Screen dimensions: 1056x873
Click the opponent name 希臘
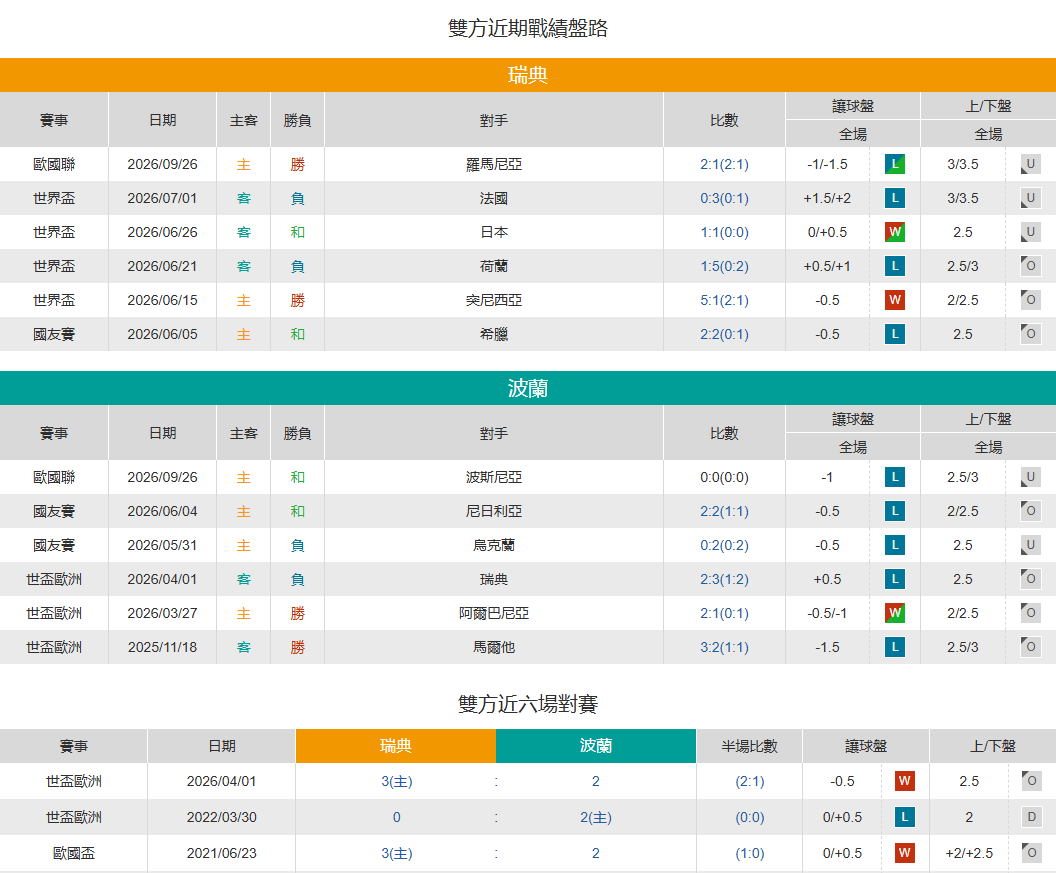[x=494, y=334]
